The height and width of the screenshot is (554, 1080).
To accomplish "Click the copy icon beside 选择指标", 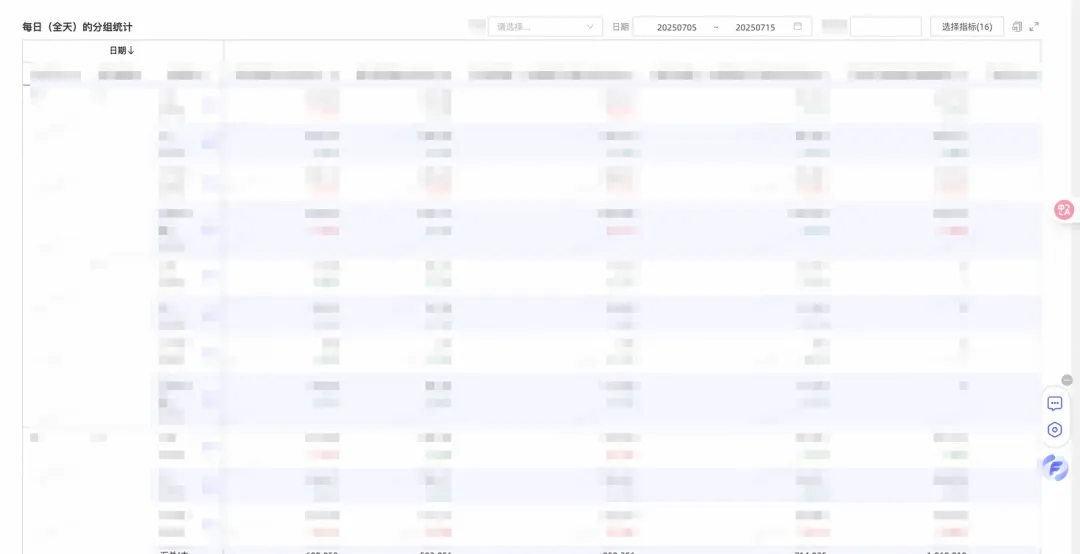I will (x=1017, y=27).
